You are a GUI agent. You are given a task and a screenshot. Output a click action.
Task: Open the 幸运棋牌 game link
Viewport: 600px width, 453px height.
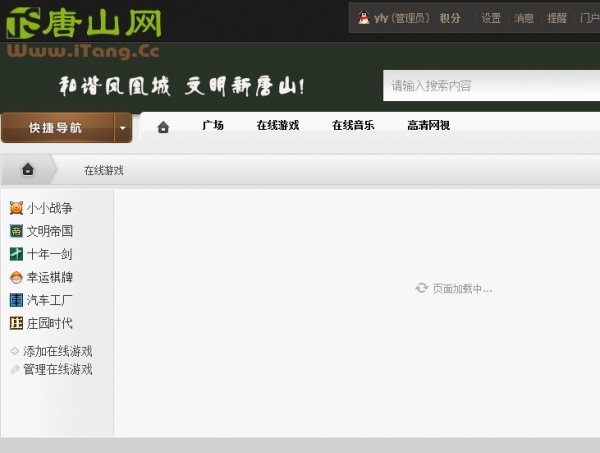49,277
